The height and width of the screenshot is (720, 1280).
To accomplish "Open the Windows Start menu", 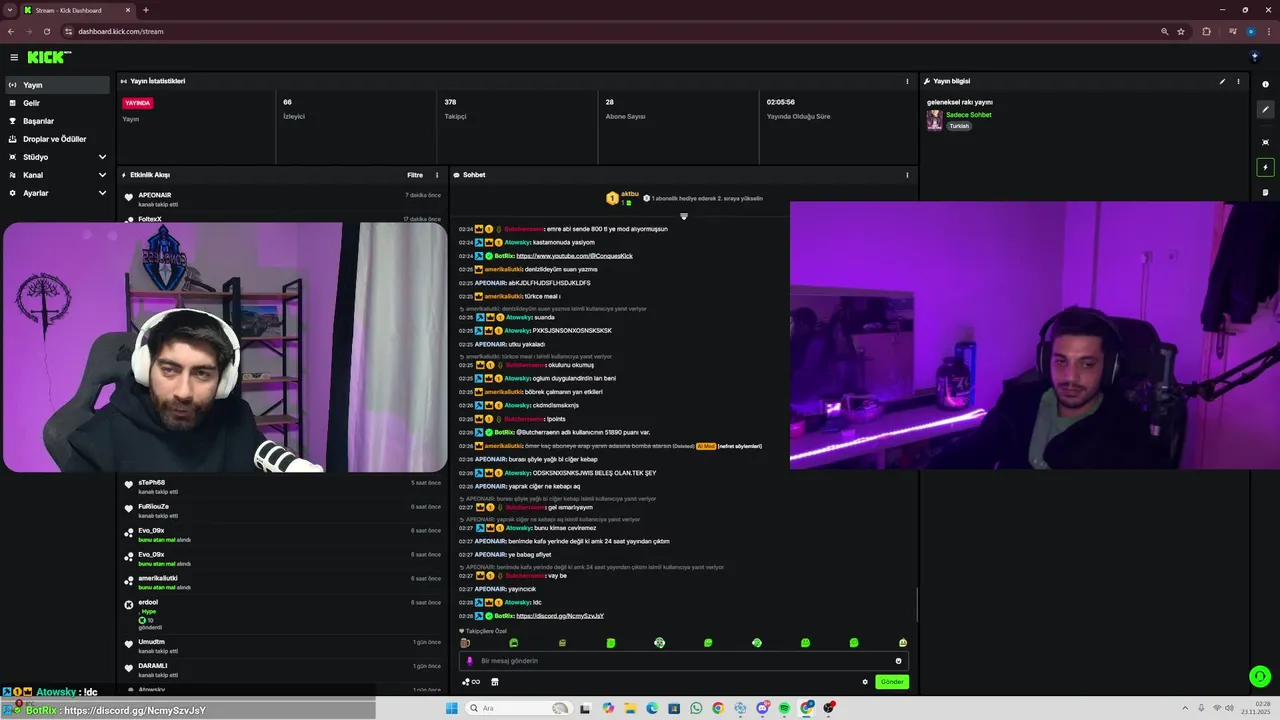I will (x=451, y=708).
